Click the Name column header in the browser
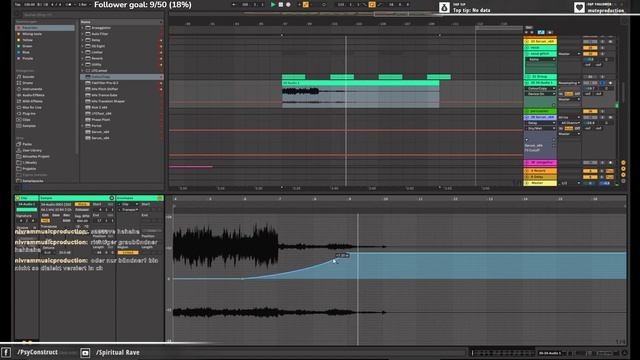The image size is (640, 360). pyautogui.click(x=121, y=22)
